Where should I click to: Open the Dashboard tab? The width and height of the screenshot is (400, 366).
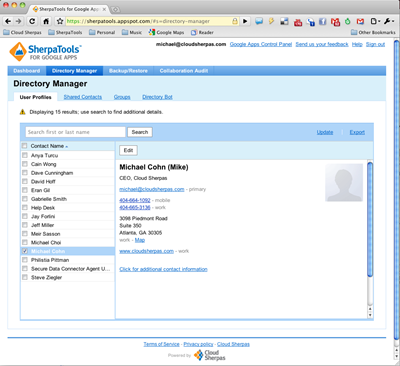27,71
